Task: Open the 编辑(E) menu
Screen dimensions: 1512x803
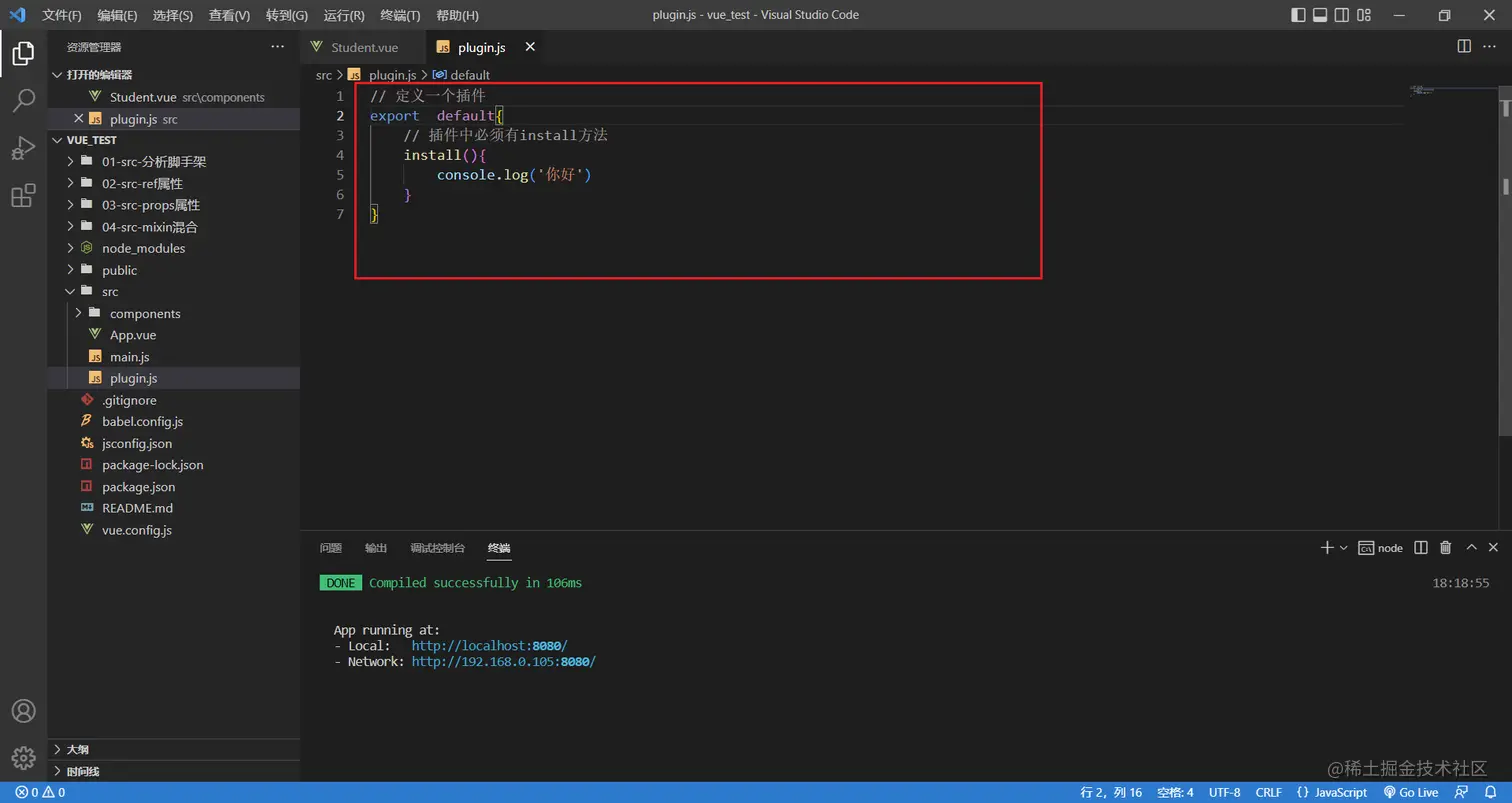Action: (118, 15)
